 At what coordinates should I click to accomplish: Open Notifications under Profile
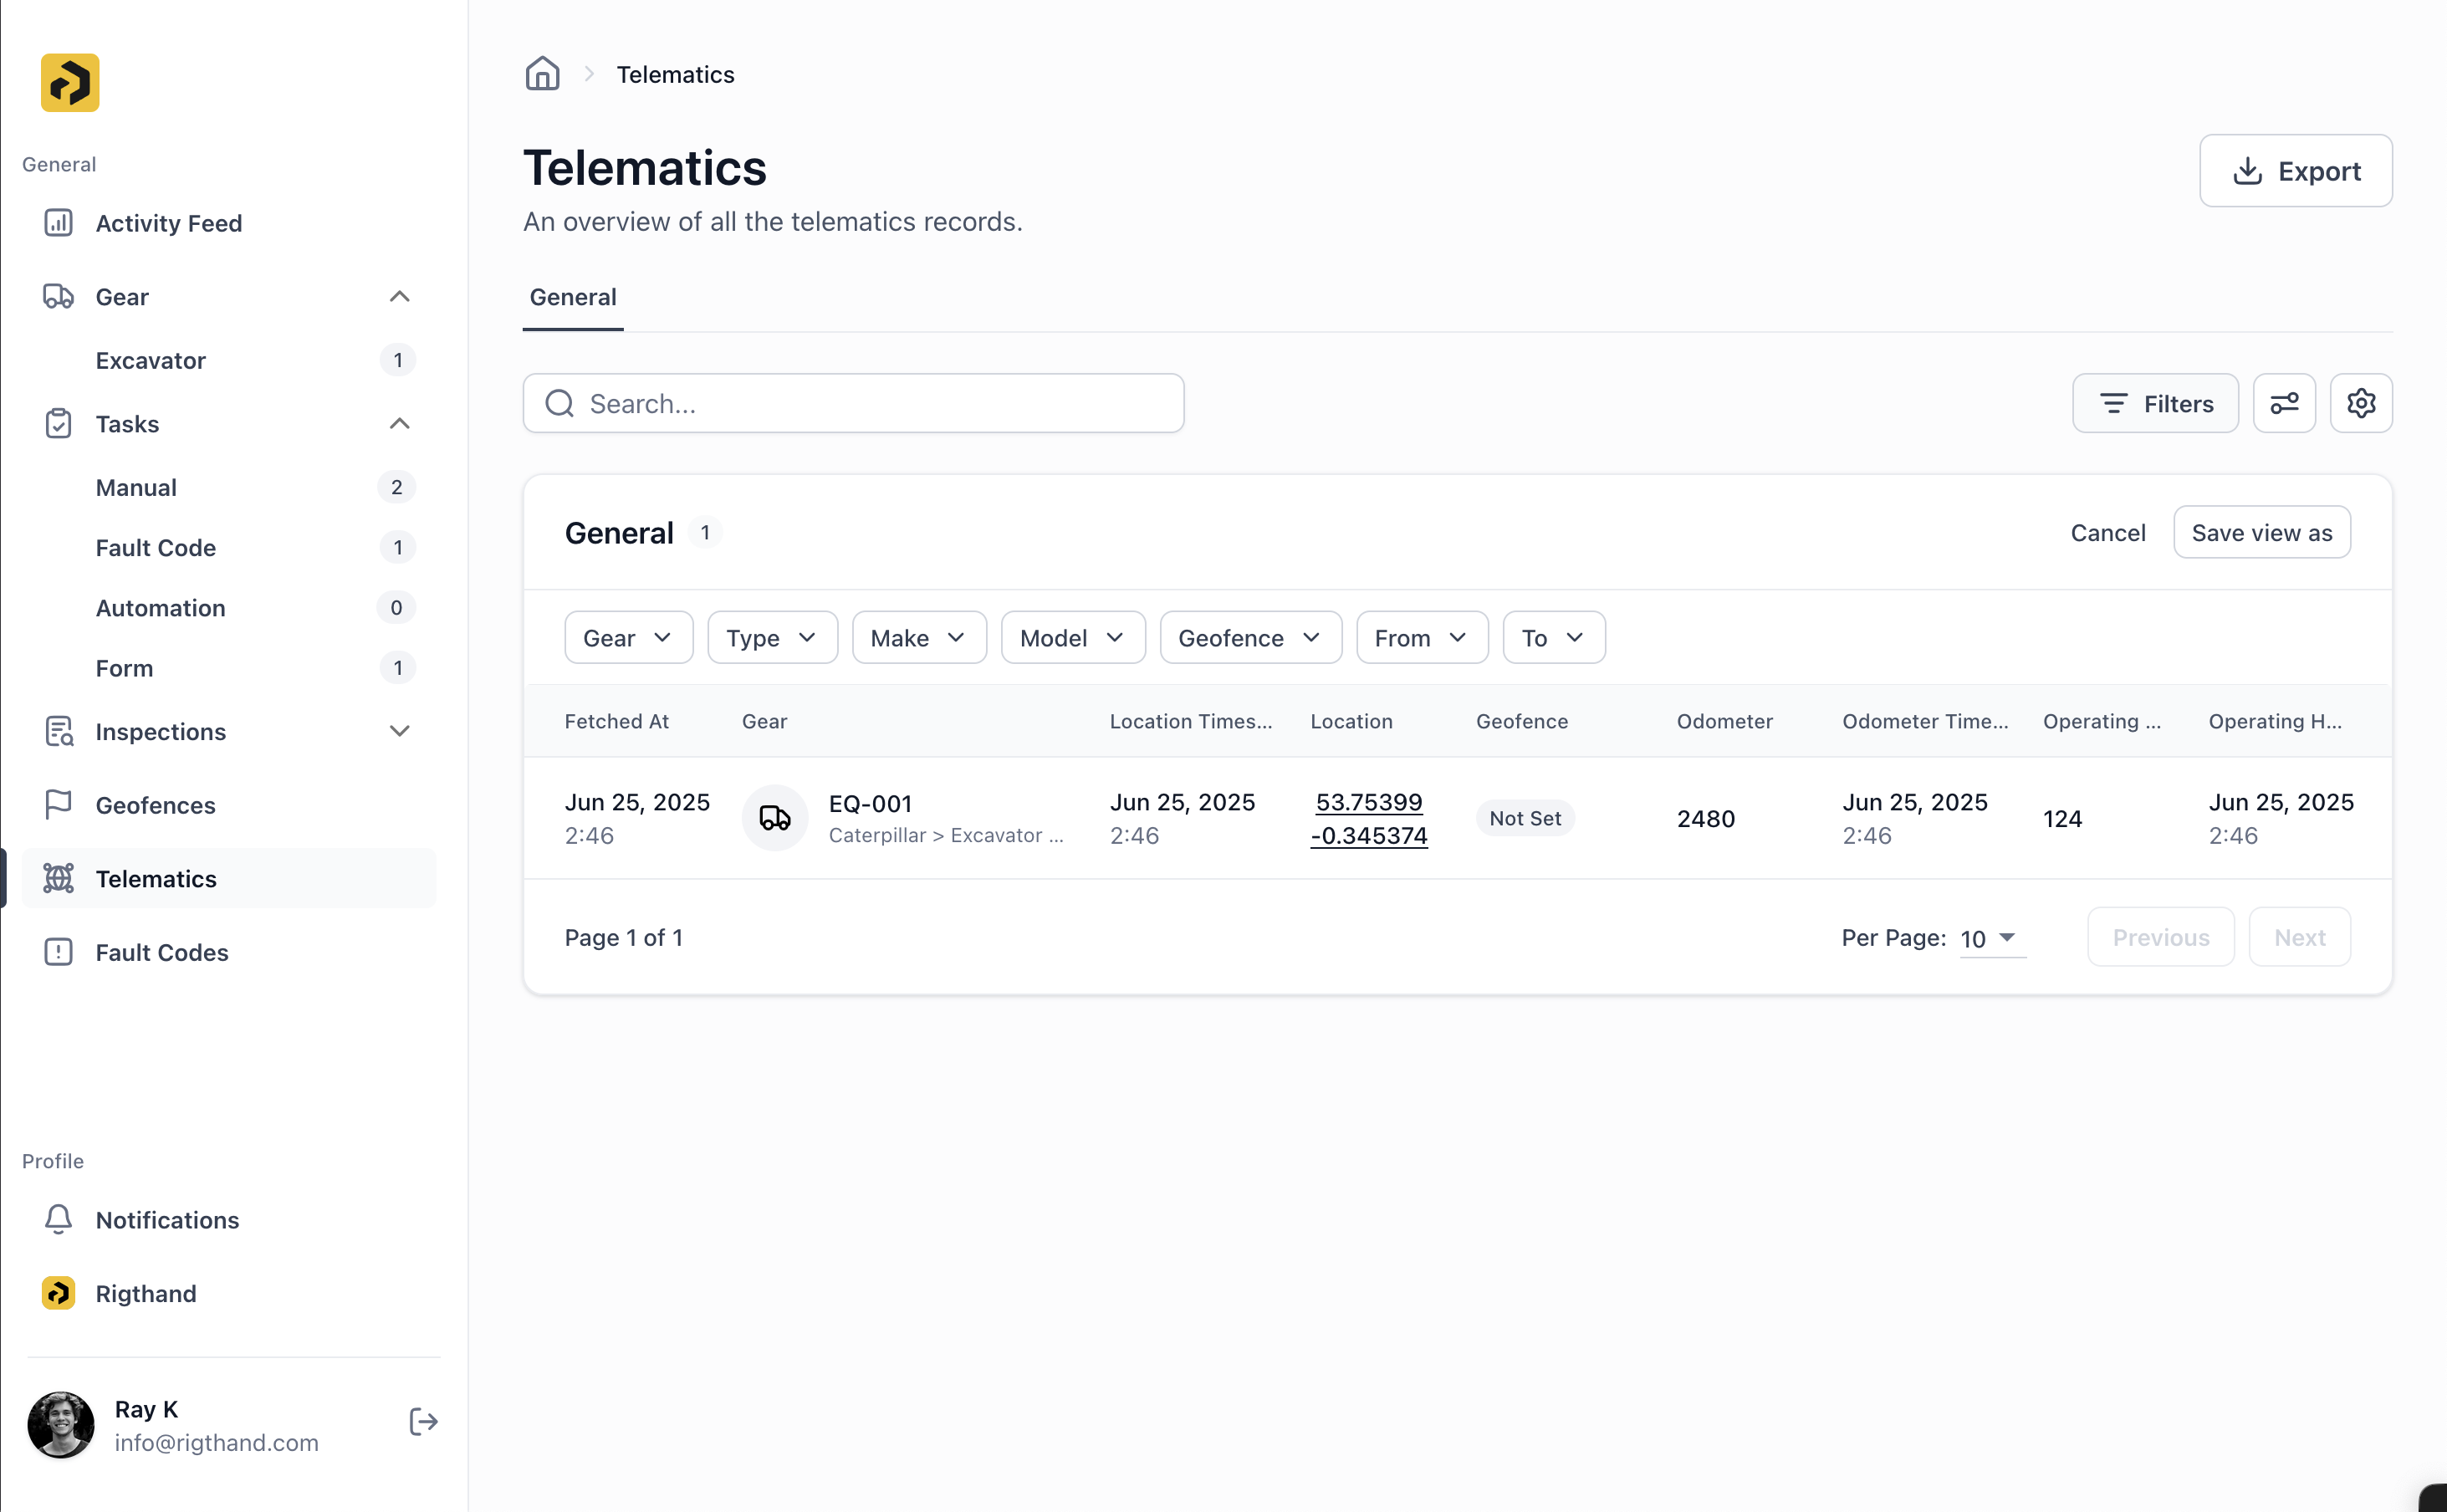(x=167, y=1220)
